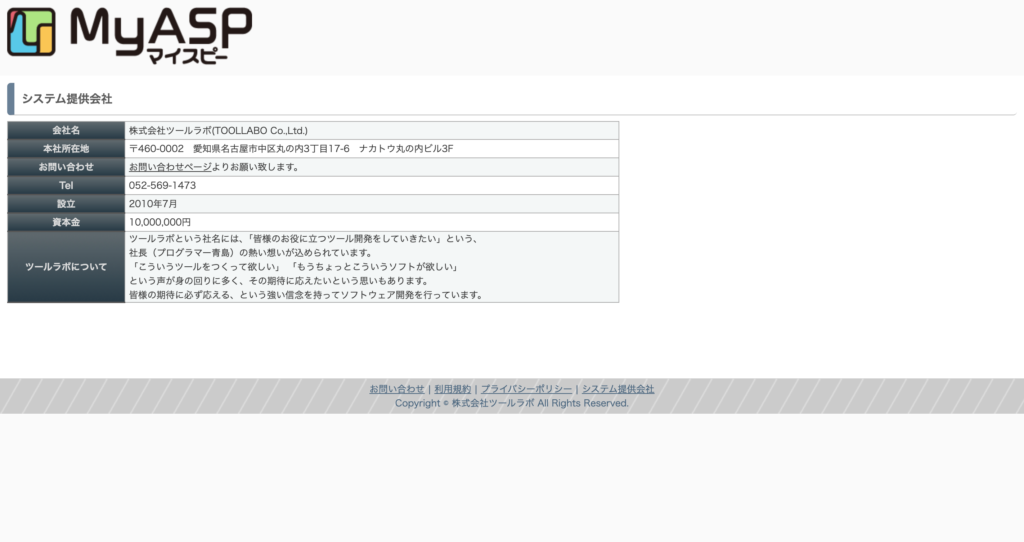The image size is (1024, 542).
Task: Click the address cell 〒460-0002
Action: tap(372, 149)
